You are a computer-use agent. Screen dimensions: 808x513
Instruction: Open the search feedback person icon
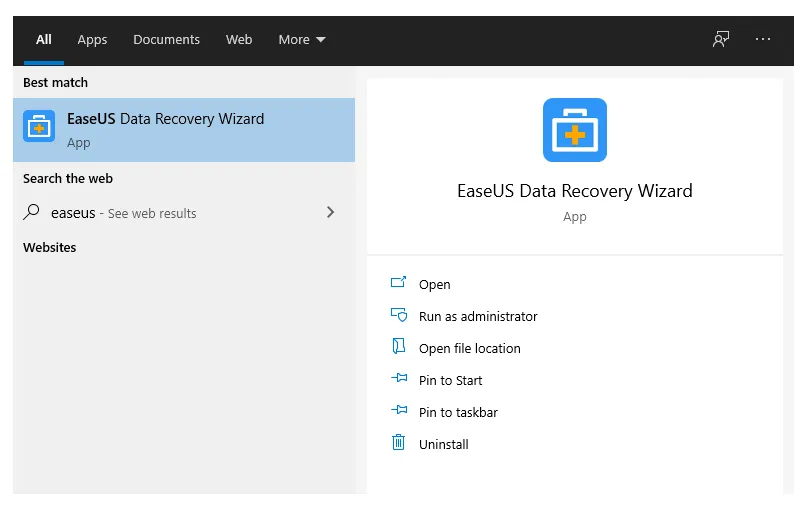721,39
